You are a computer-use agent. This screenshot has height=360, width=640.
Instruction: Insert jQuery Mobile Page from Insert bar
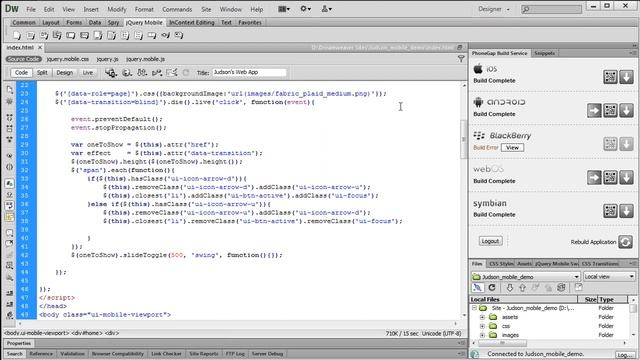pos(17,36)
